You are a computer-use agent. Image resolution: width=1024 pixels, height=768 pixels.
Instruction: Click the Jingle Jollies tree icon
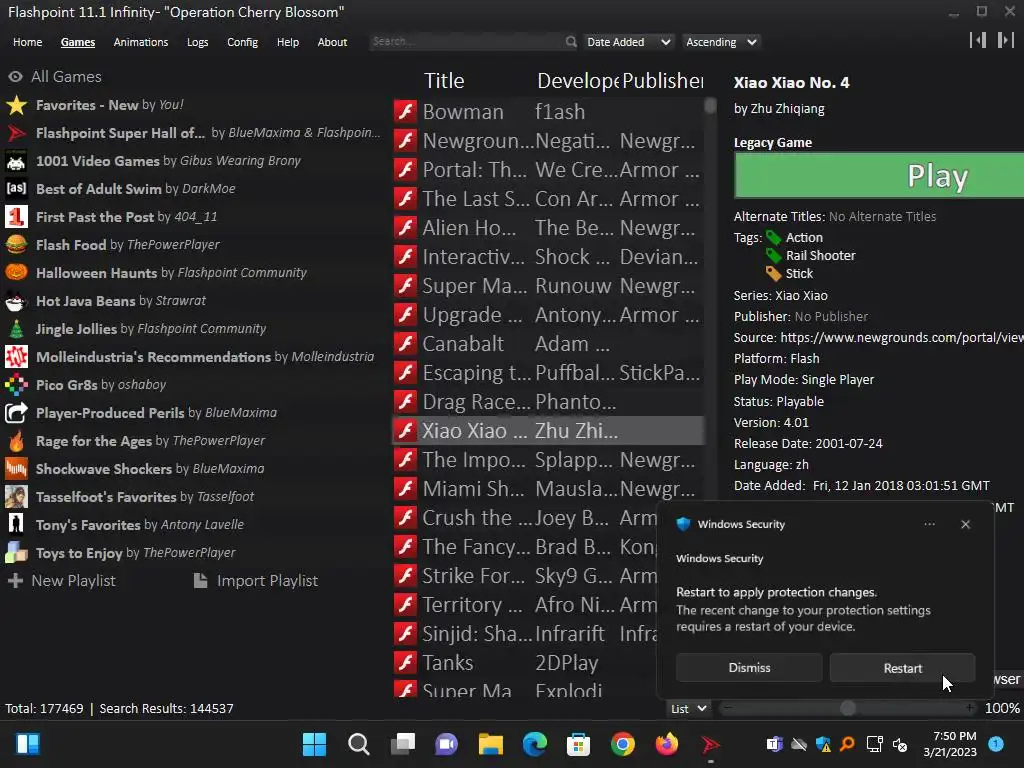[16, 329]
